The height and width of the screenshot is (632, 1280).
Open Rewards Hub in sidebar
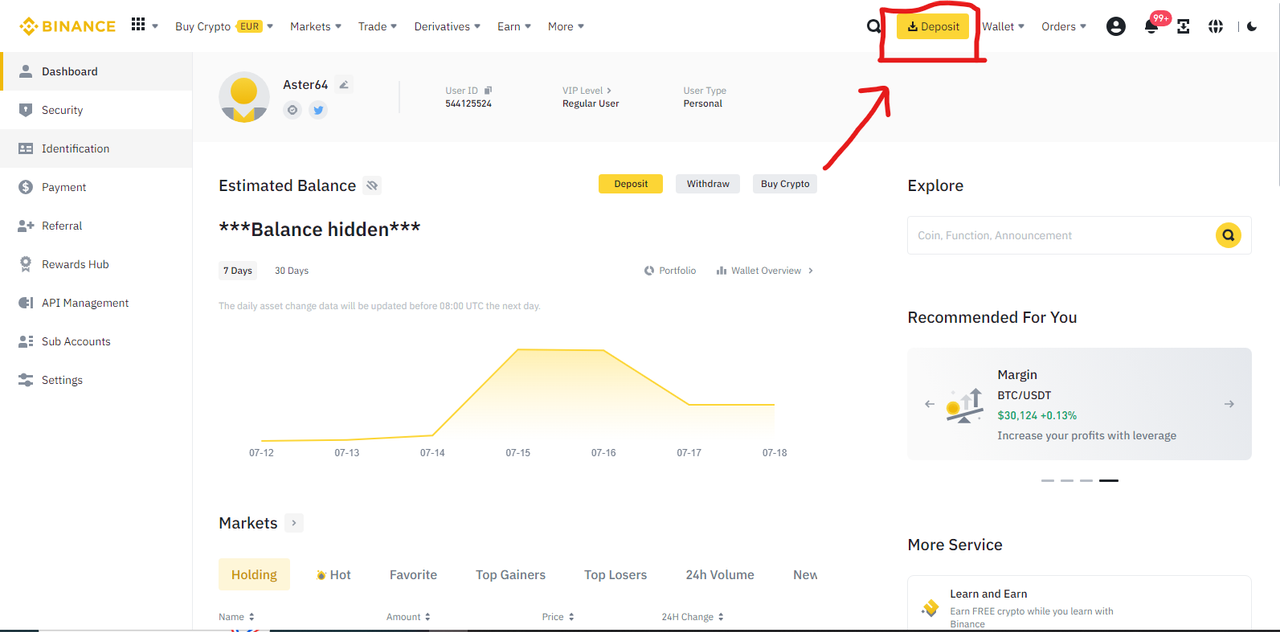pos(96,264)
